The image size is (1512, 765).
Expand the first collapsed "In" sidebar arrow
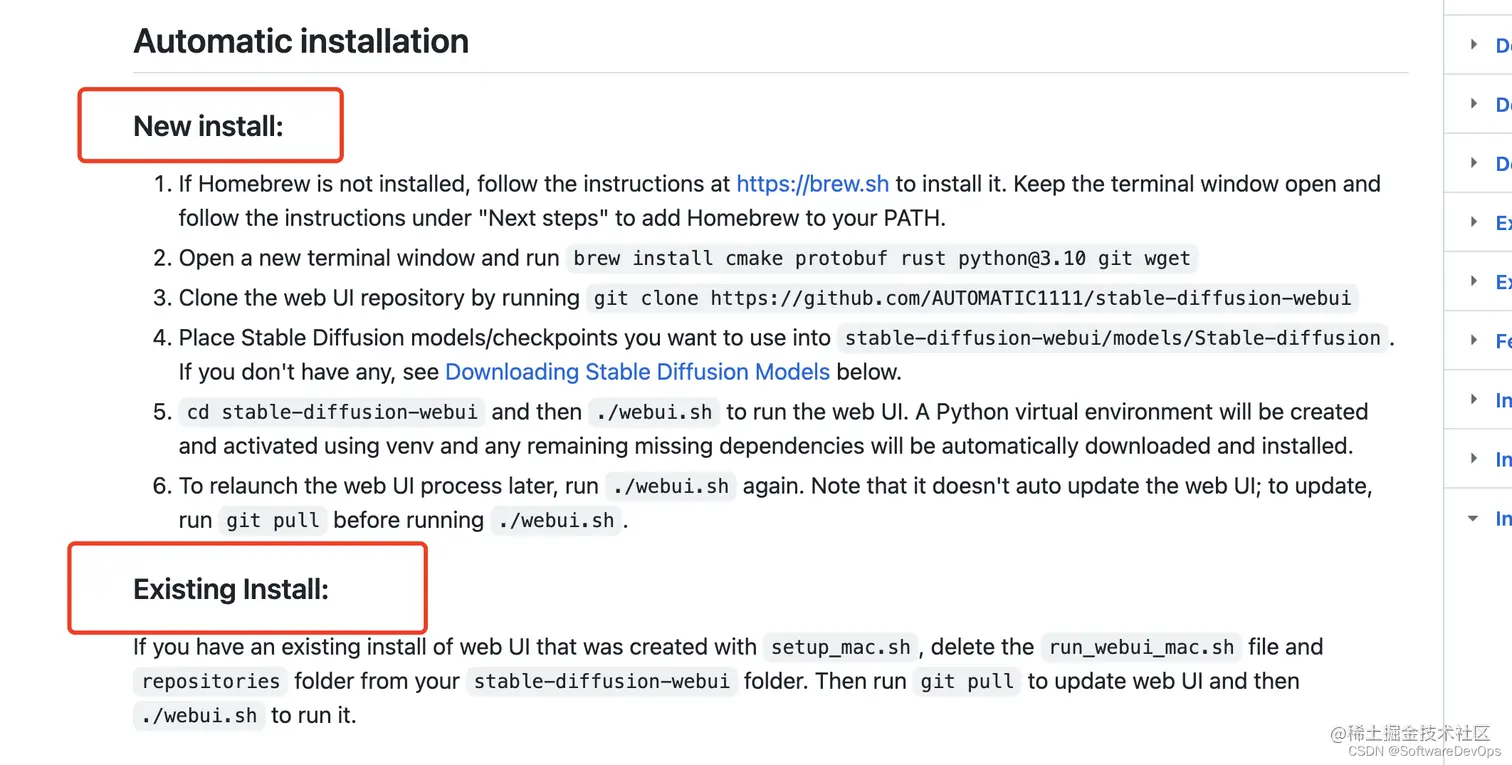point(1473,399)
